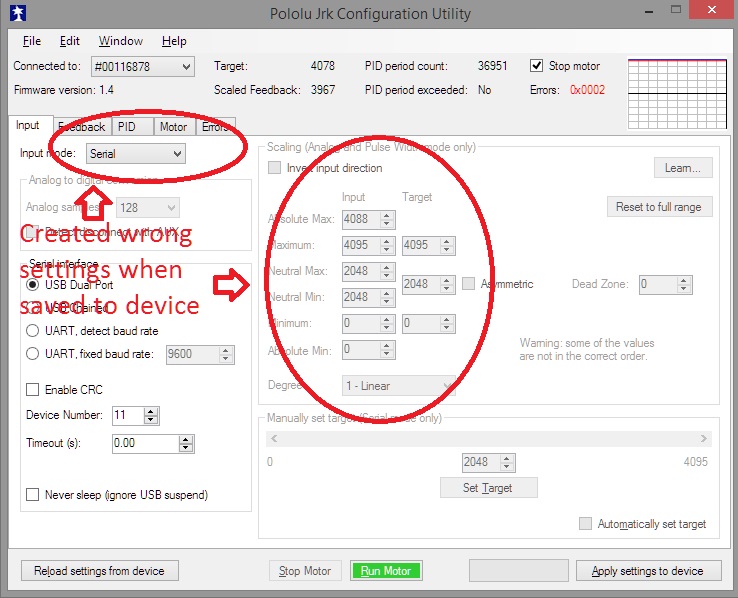Open the Input mode Serial dropdown
This screenshot has height=598, width=738.
coord(136,154)
